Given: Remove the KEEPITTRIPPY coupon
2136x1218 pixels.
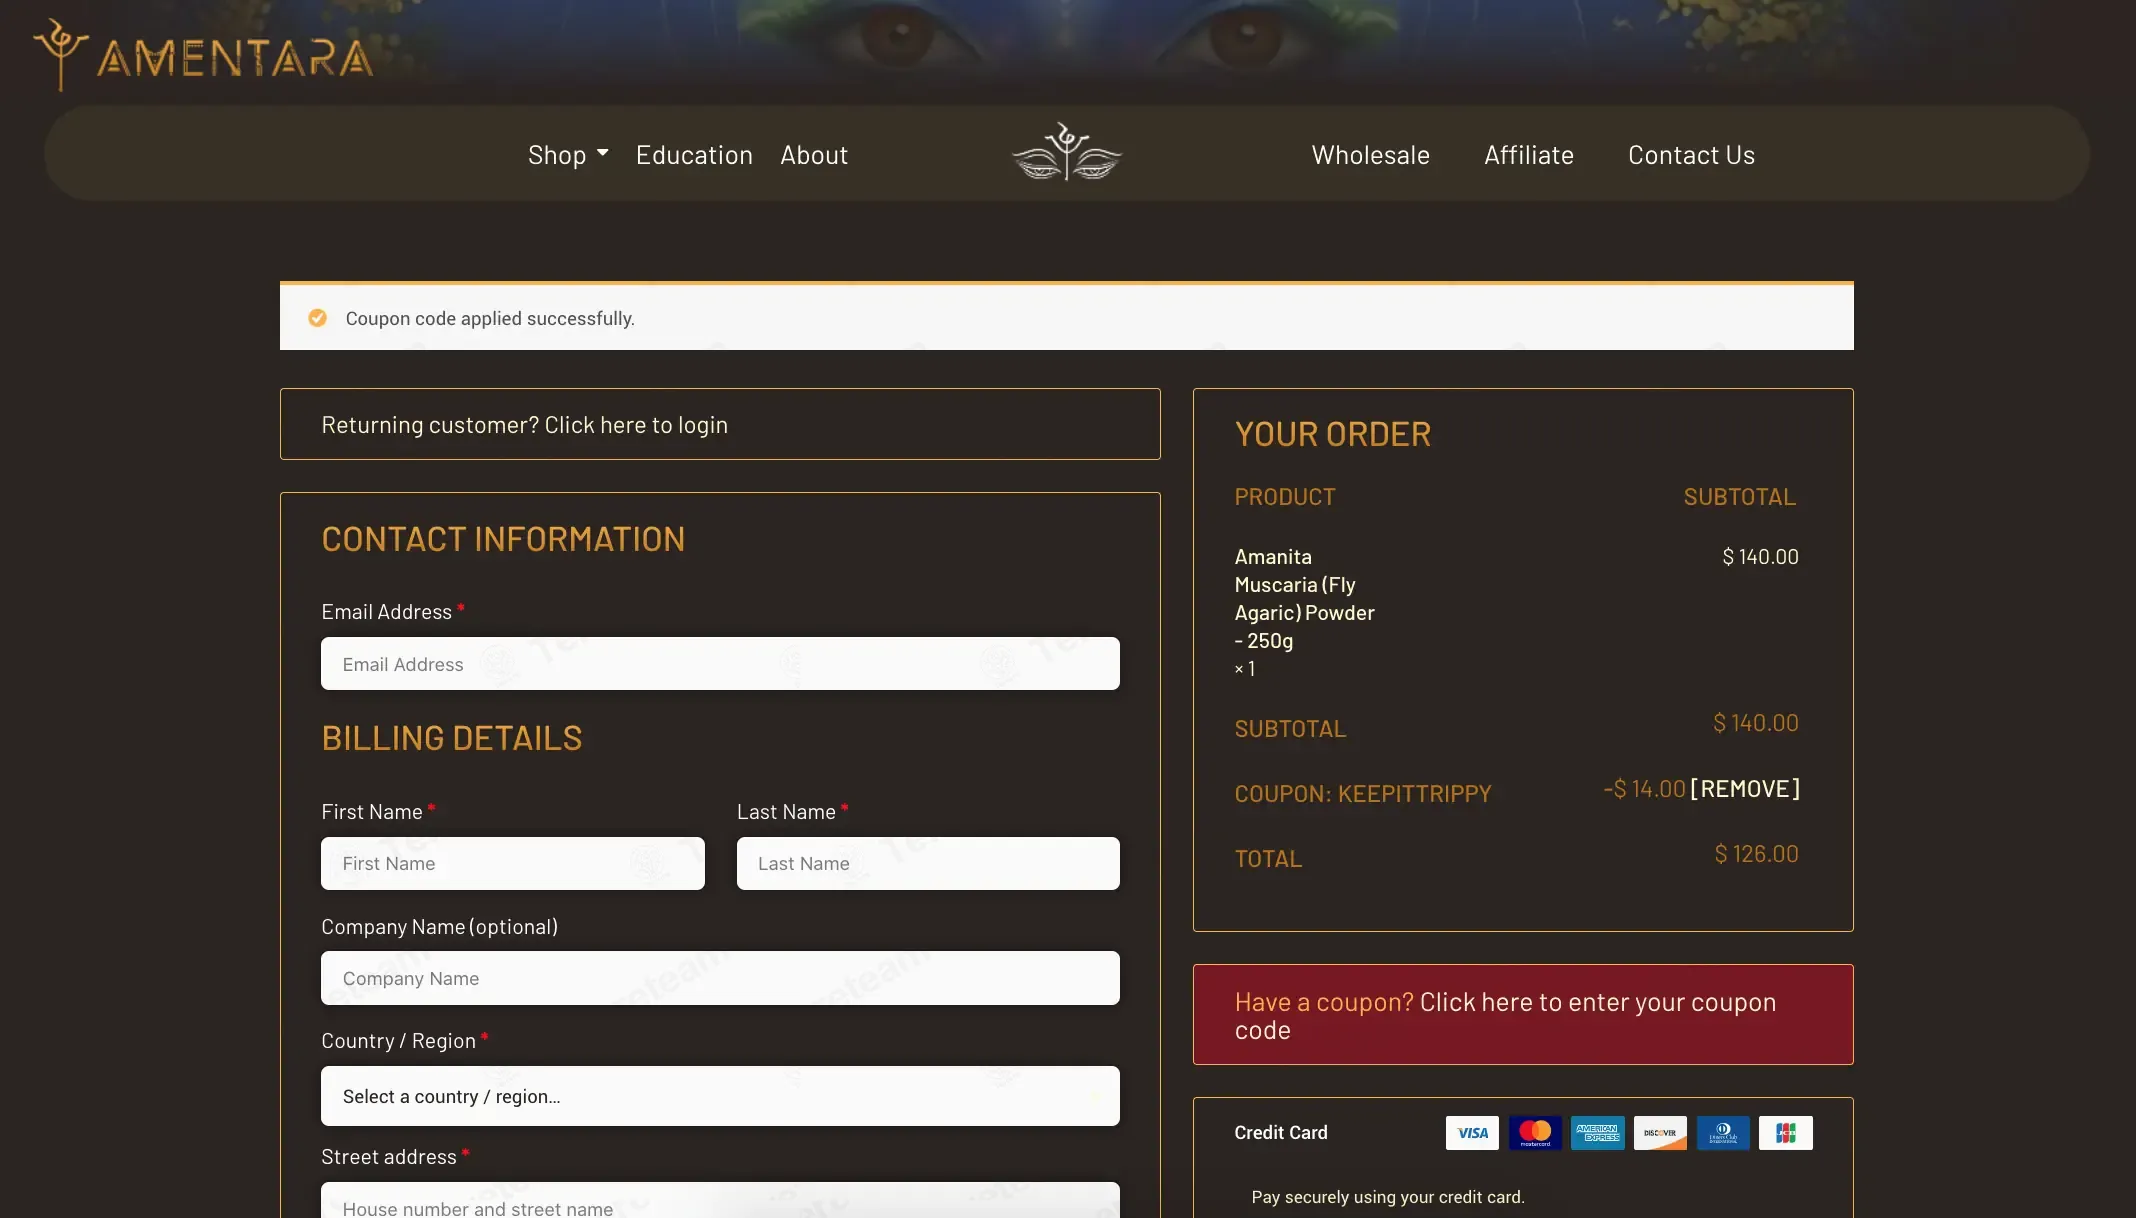Looking at the screenshot, I should click(1745, 789).
